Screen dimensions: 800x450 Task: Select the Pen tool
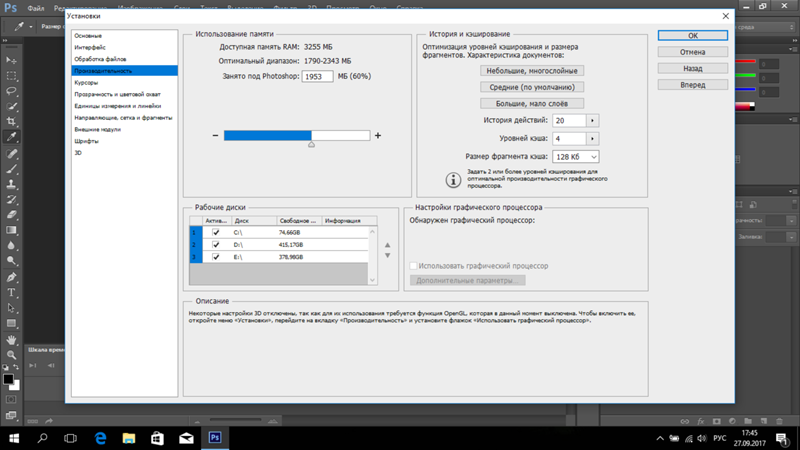[11, 278]
